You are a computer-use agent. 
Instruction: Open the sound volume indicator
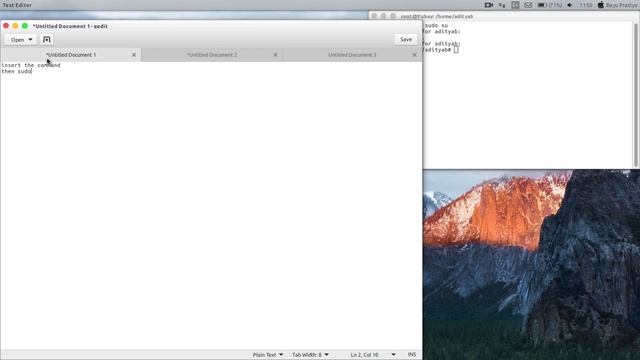click(570, 5)
